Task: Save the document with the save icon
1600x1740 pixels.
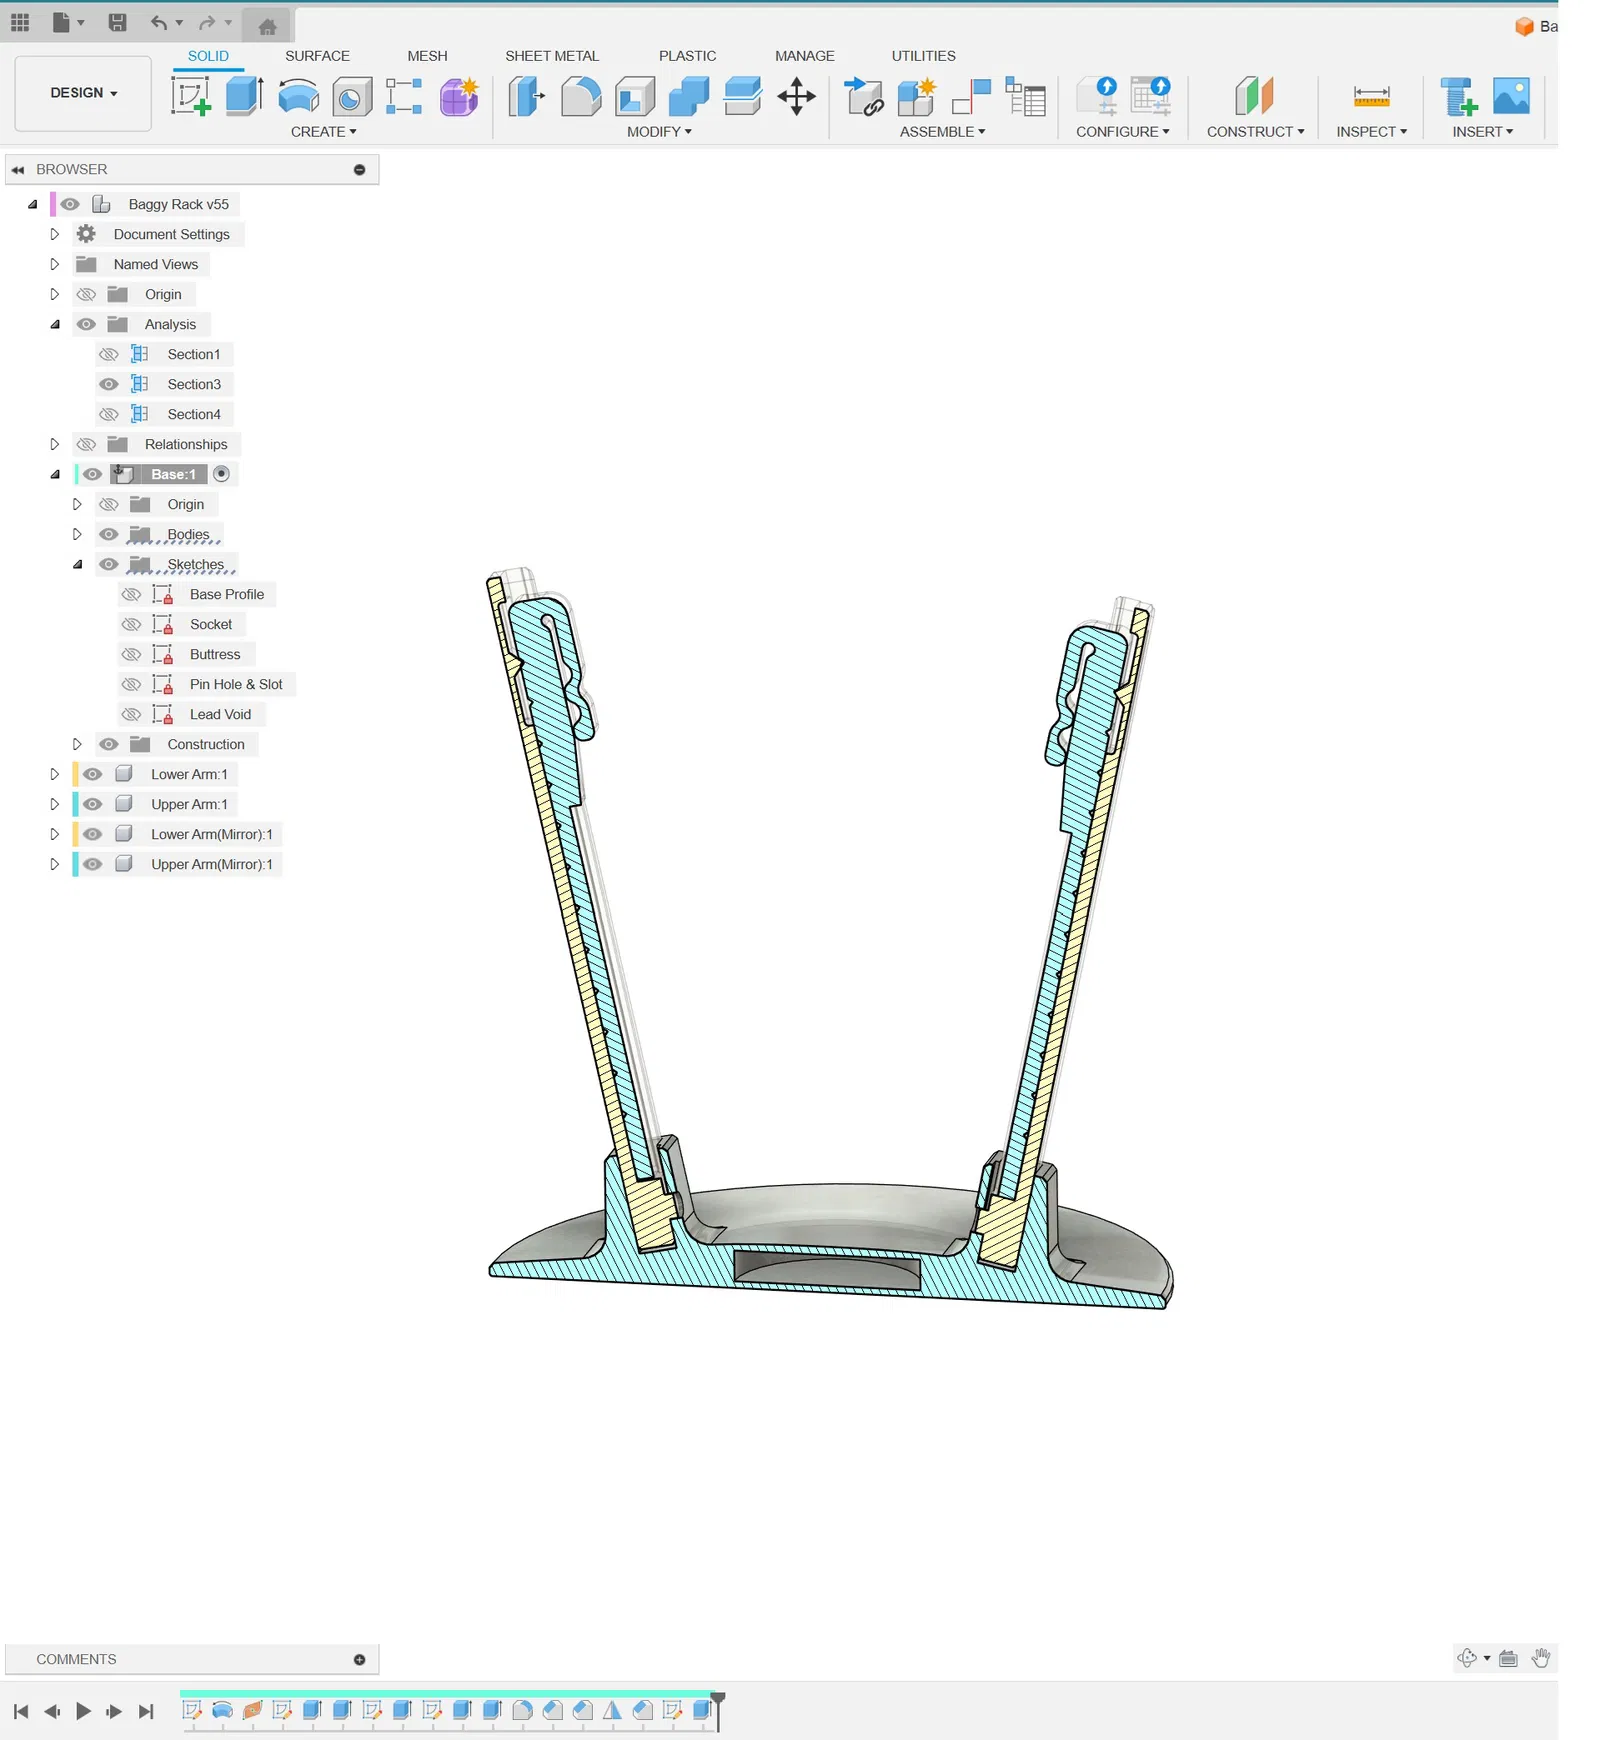Action: coord(117,22)
